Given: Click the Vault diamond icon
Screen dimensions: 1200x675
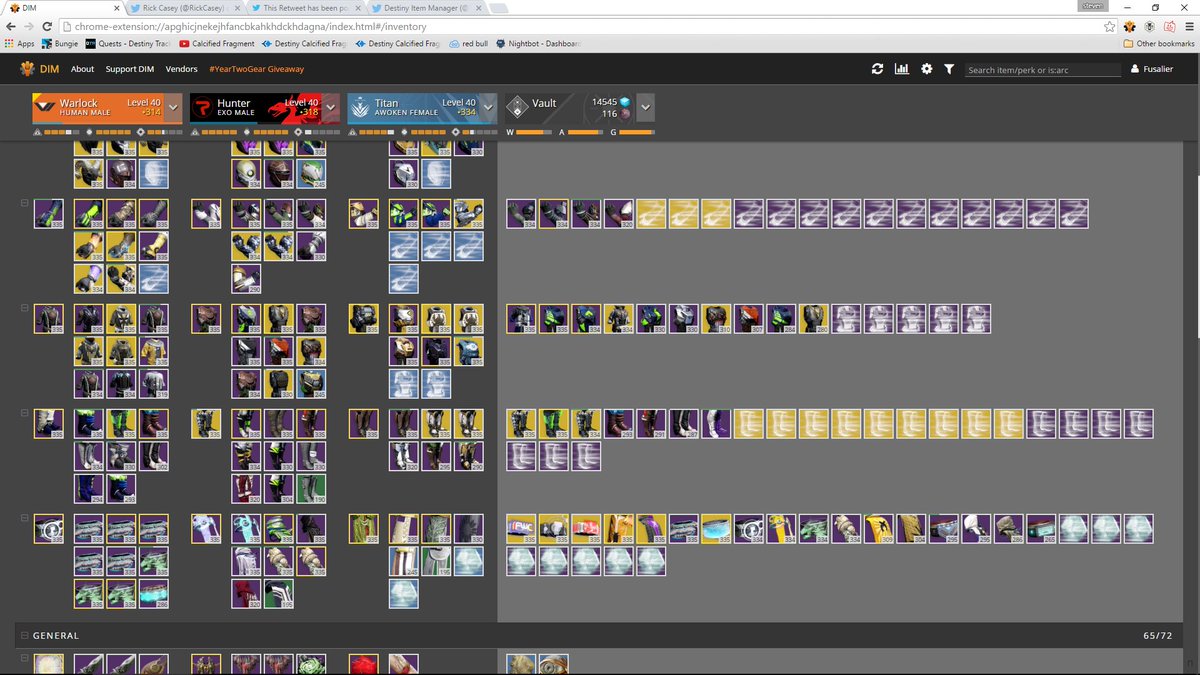Looking at the screenshot, I should click(518, 108).
